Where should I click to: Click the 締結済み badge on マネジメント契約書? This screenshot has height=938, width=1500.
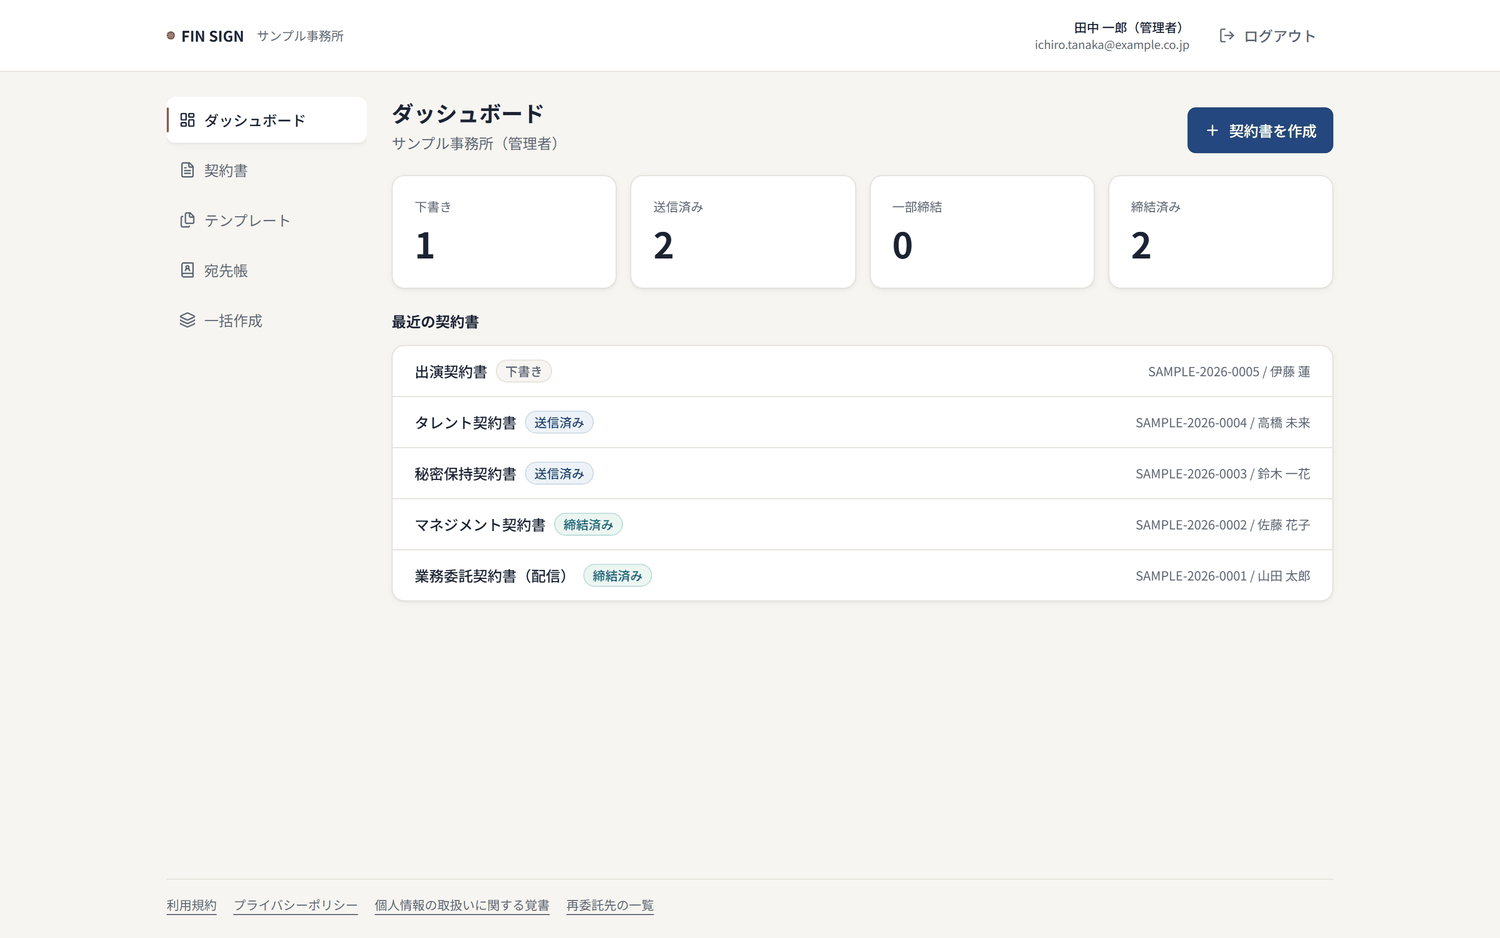click(x=588, y=525)
